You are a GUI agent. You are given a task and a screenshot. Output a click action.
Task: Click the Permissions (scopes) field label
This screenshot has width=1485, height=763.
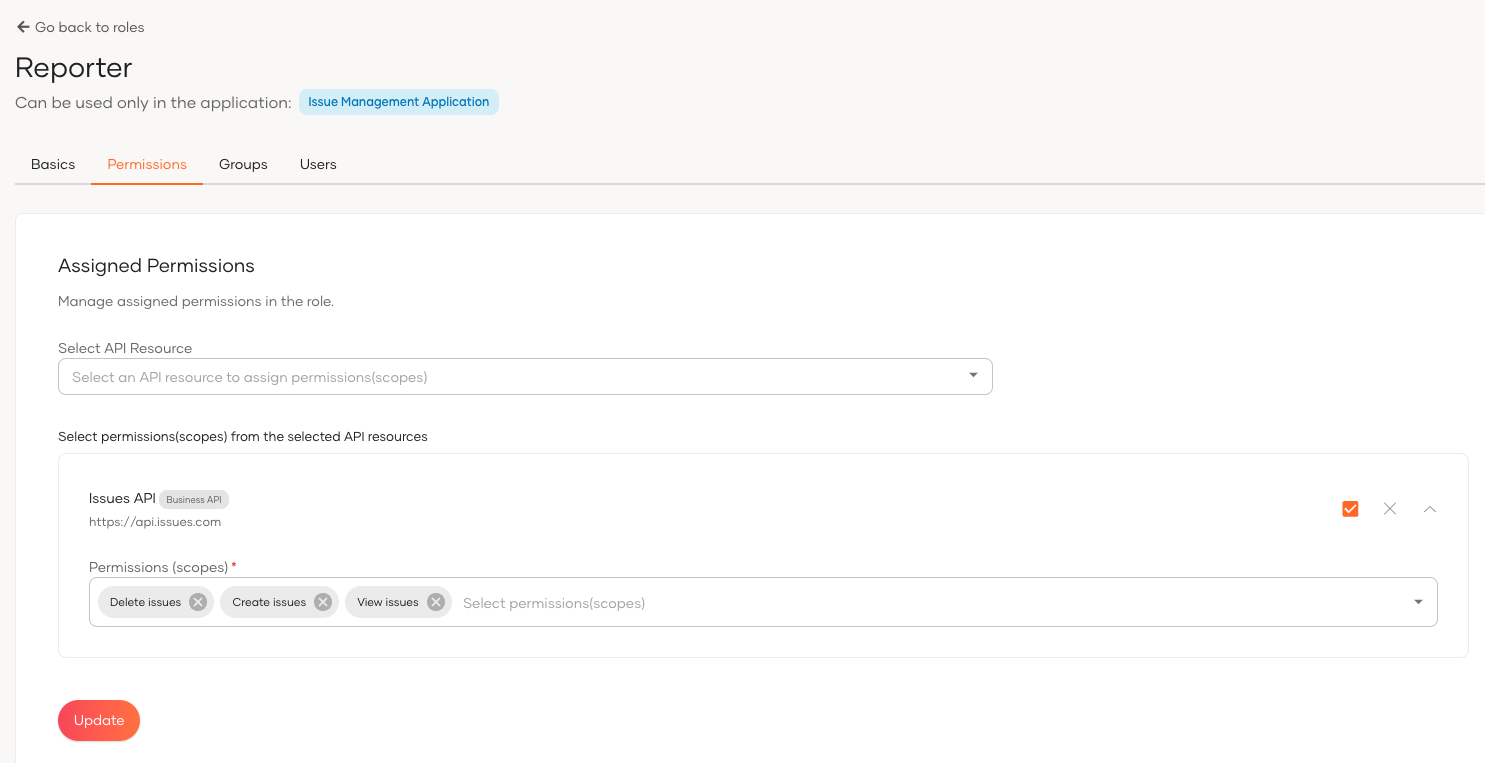159,567
